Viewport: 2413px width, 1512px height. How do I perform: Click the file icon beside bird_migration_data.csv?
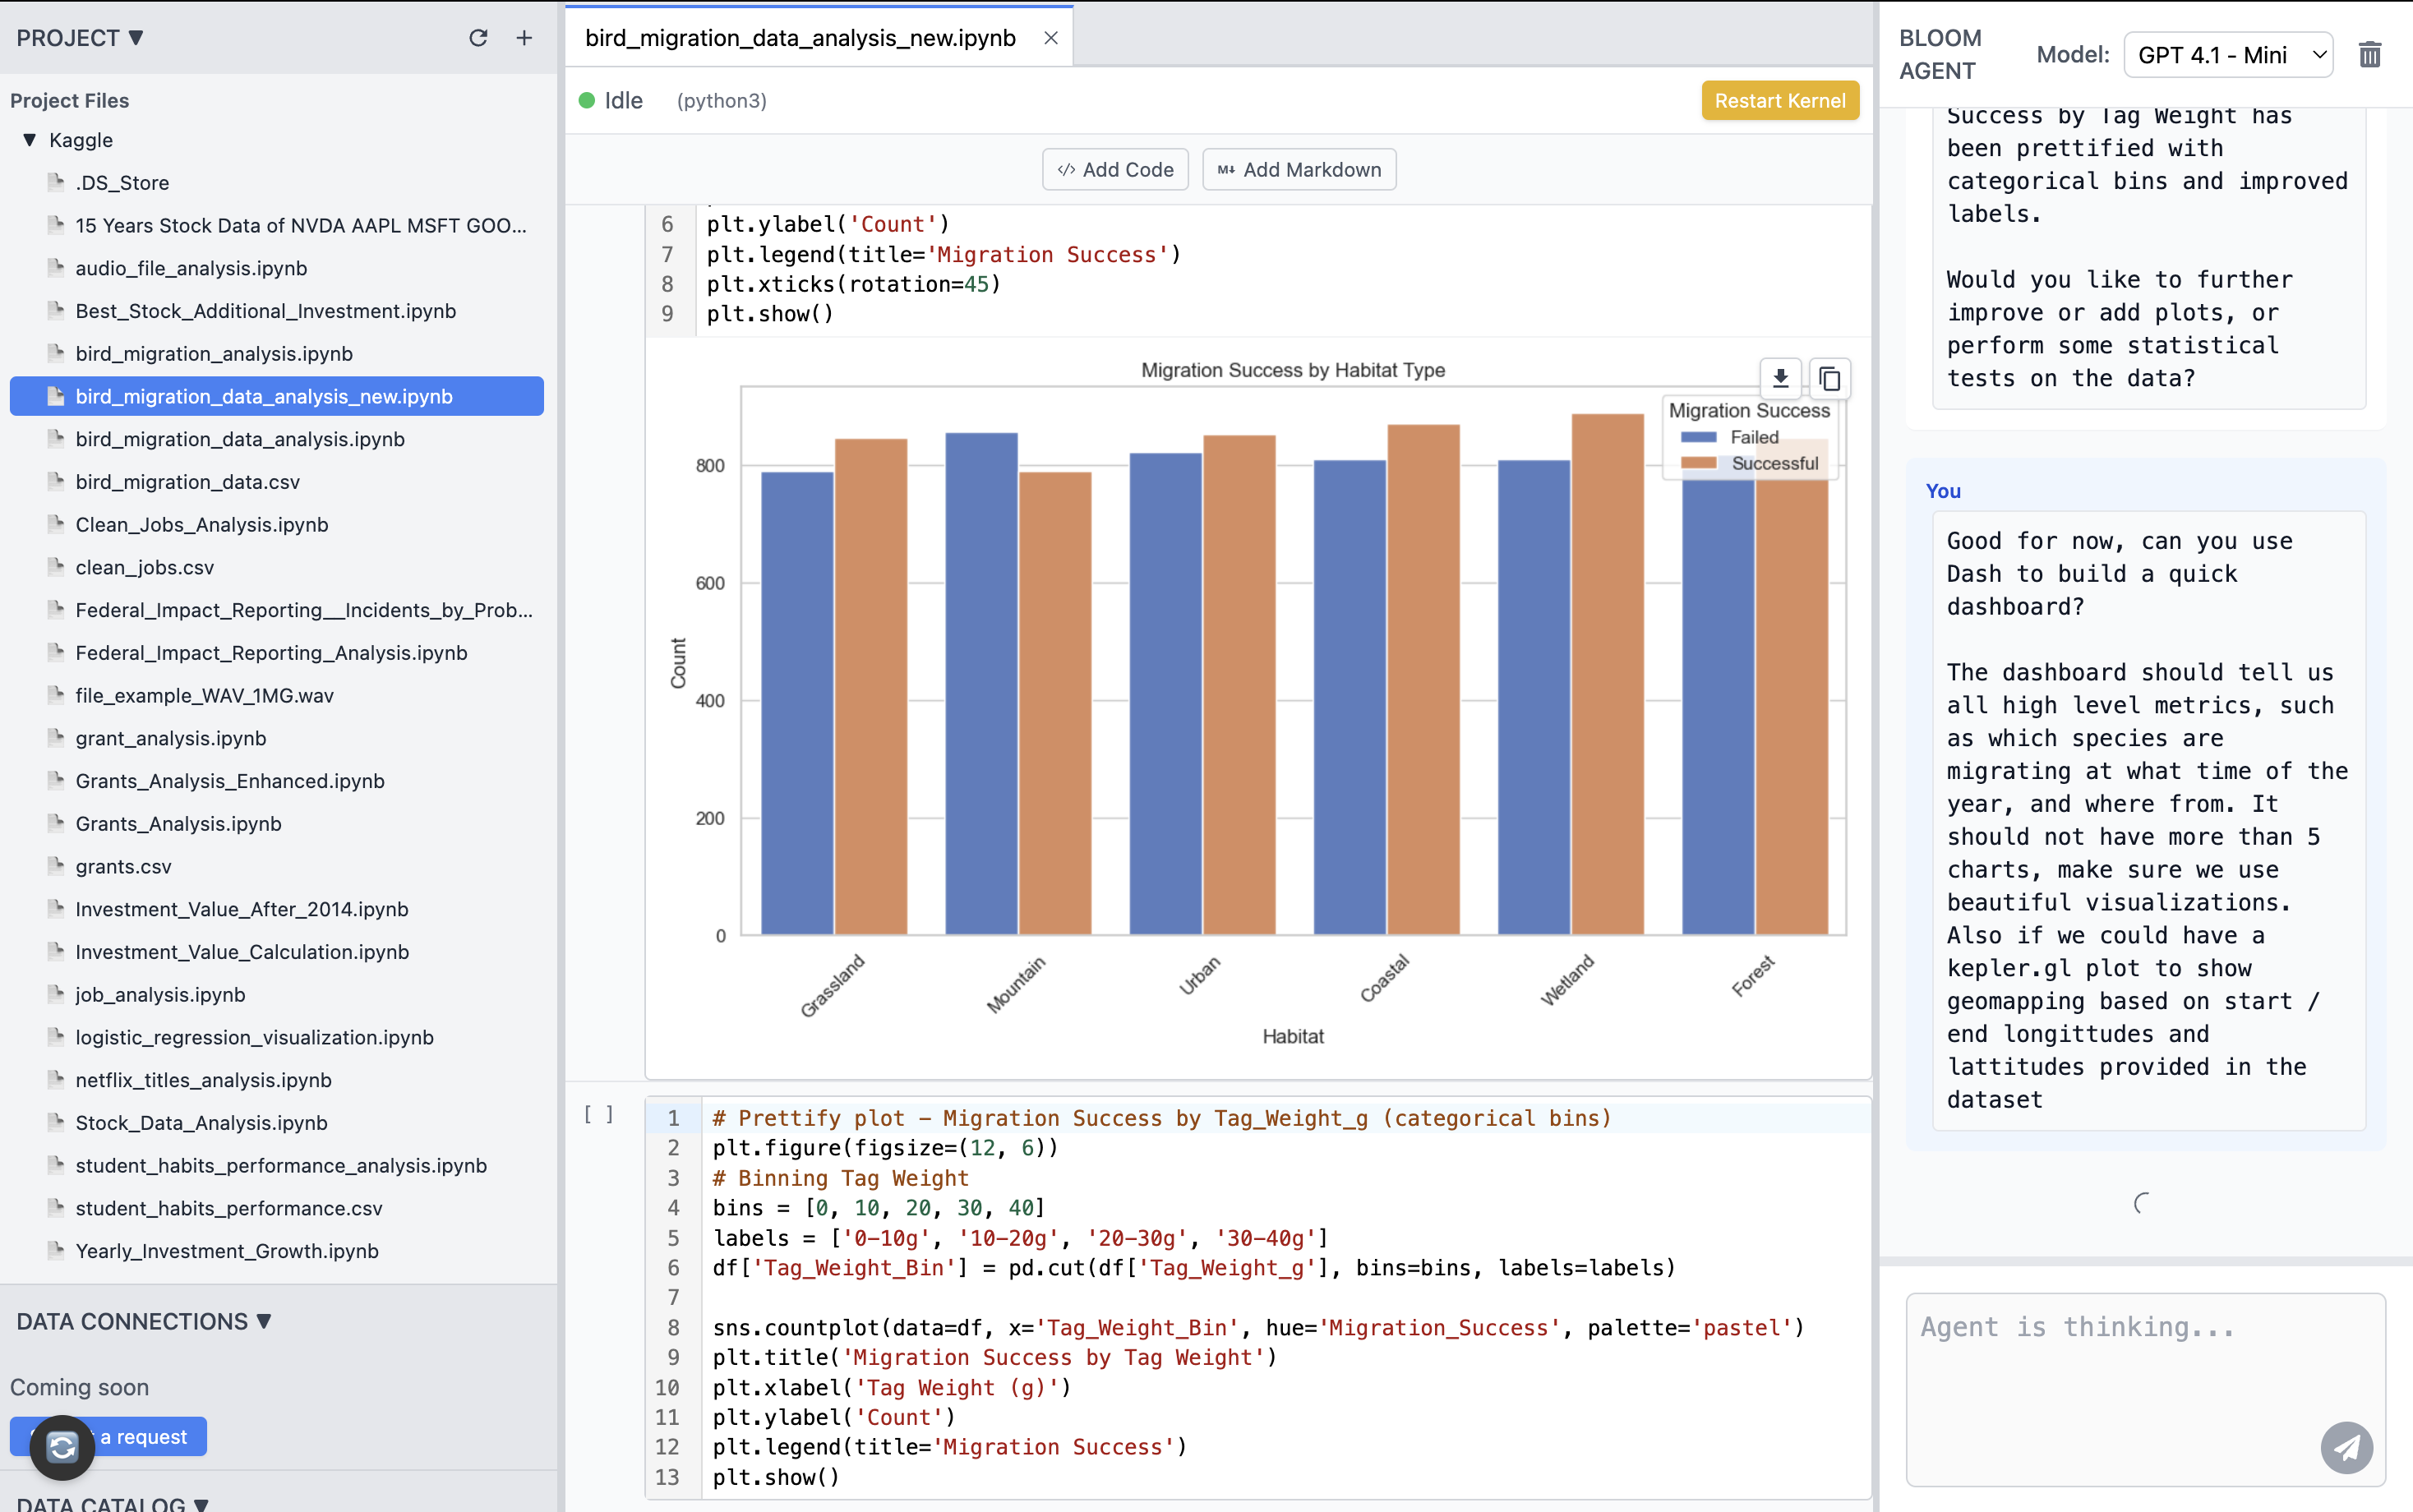click(57, 482)
